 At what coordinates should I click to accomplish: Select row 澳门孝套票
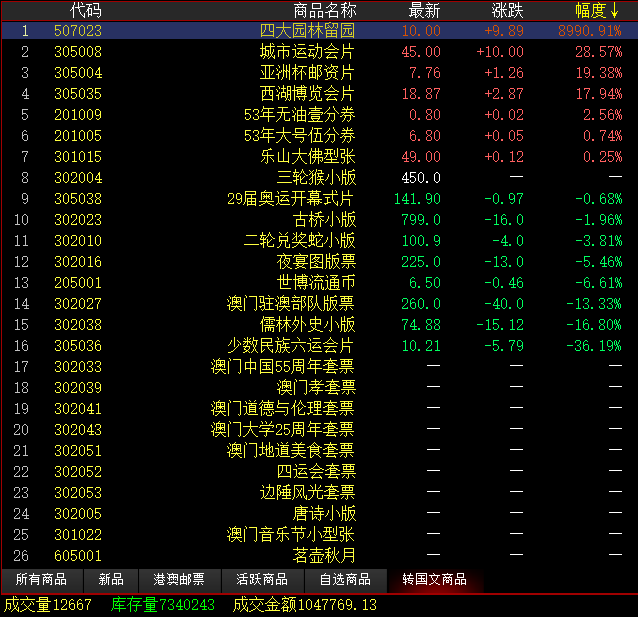319,388
